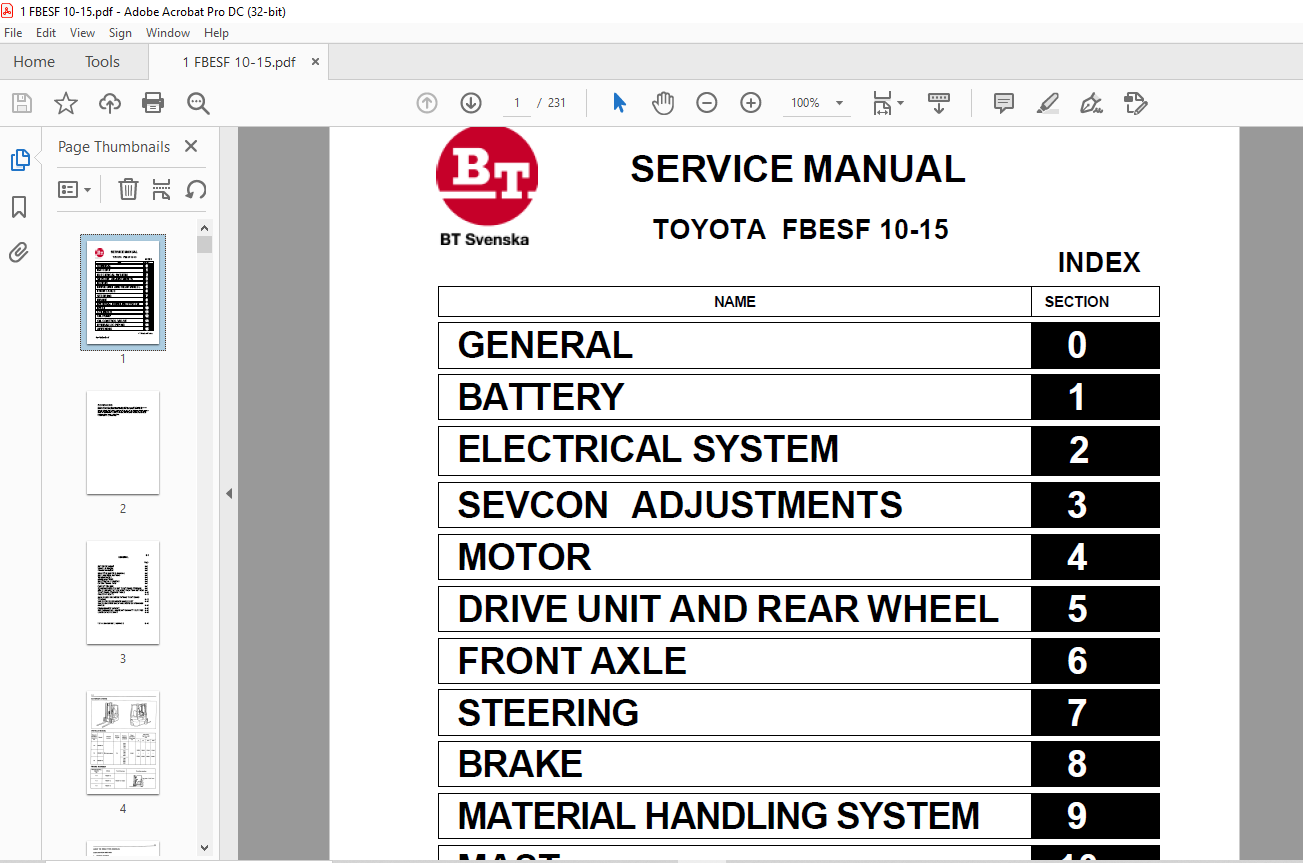Open the Fill and Sign pen tool
Screen dimensions: 1303x863
point(1092,103)
